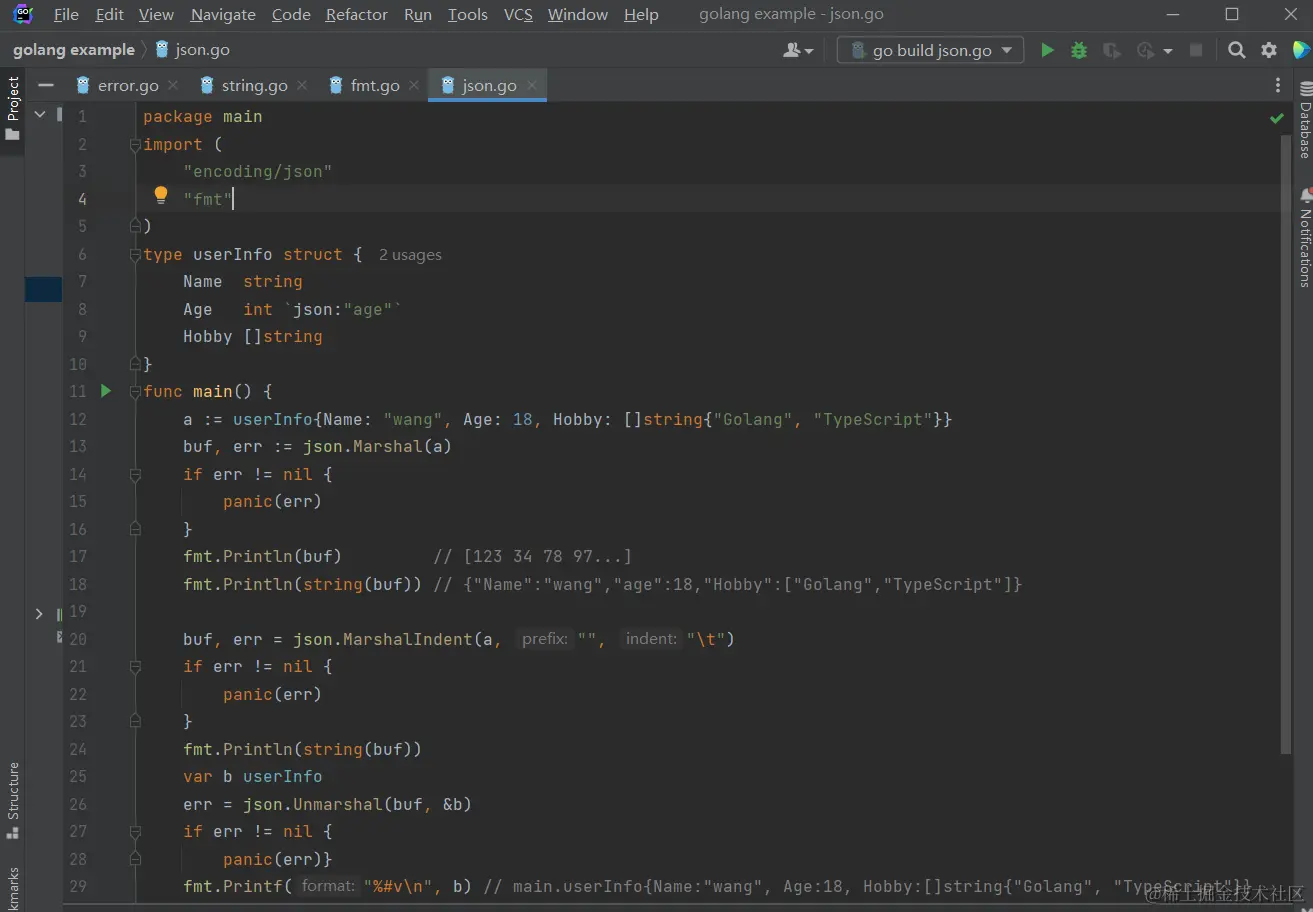
Task: Collapse the userInfo struct fold marker on line 6
Action: click(x=135, y=255)
